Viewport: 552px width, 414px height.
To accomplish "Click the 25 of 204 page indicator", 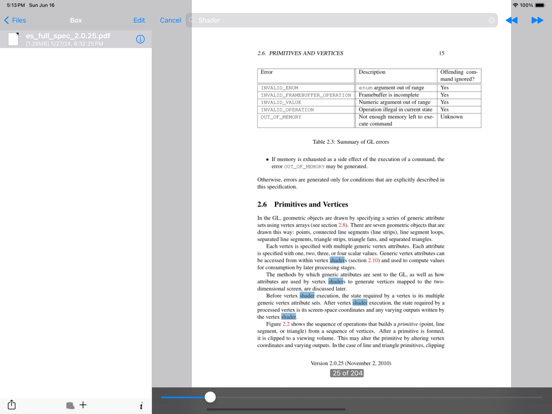I will pos(347,373).
